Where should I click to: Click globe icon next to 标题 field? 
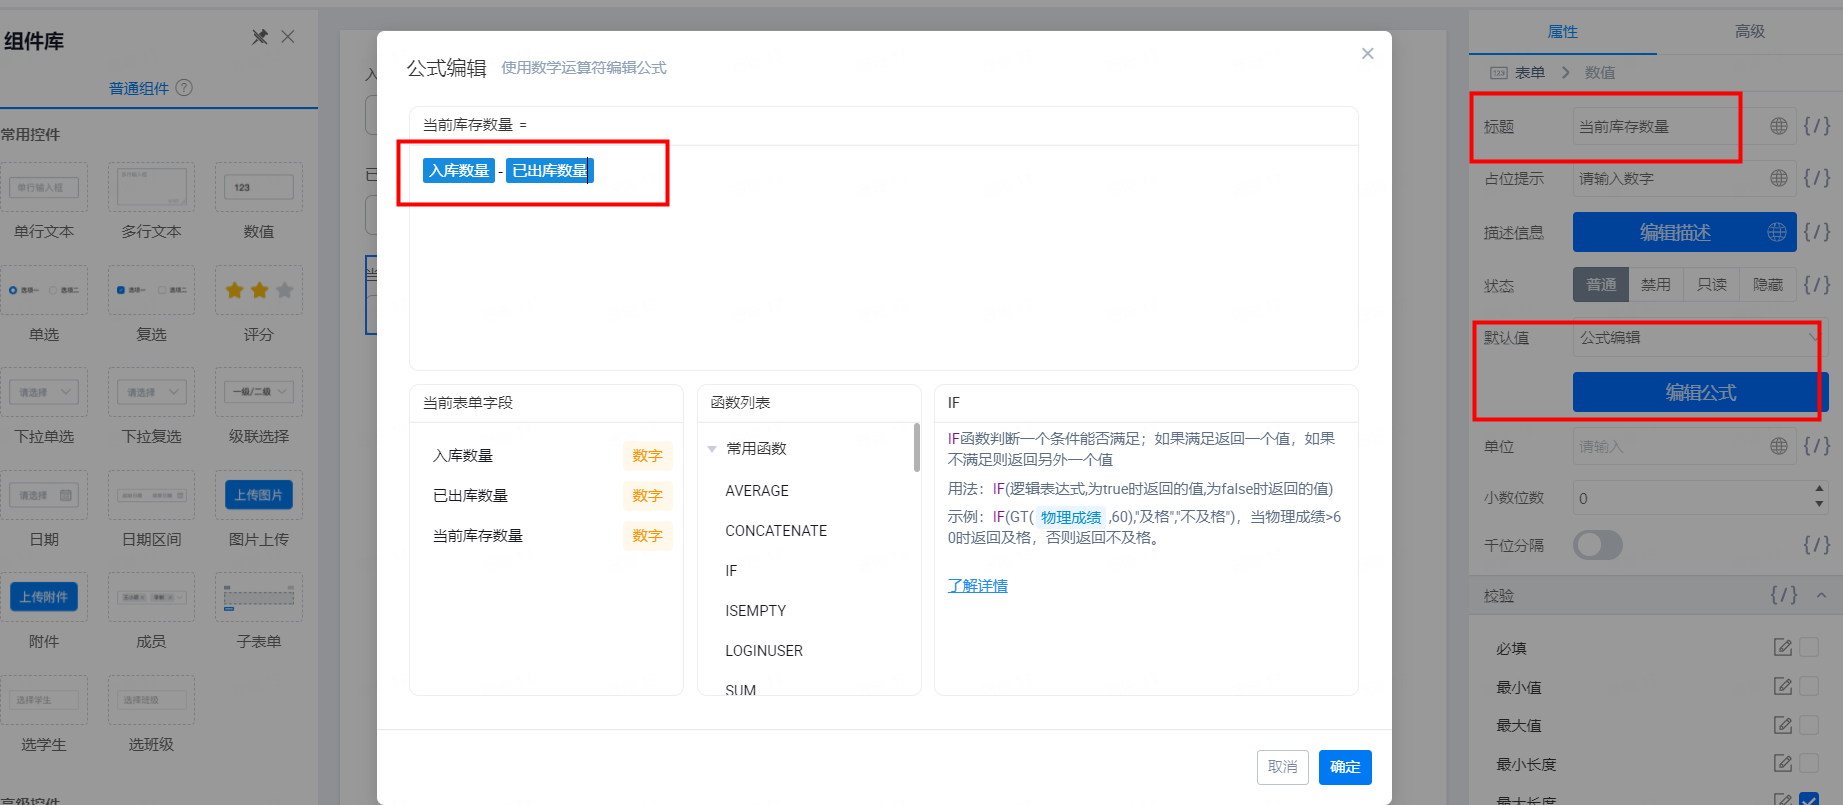click(1779, 126)
